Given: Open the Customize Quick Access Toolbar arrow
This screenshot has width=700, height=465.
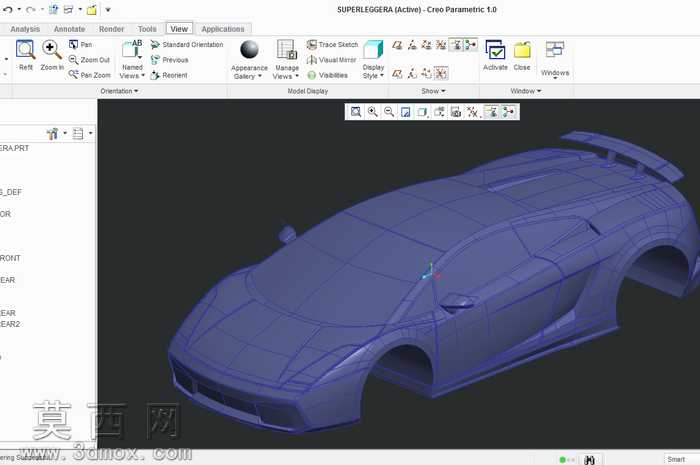Looking at the screenshot, I should click(108, 9).
